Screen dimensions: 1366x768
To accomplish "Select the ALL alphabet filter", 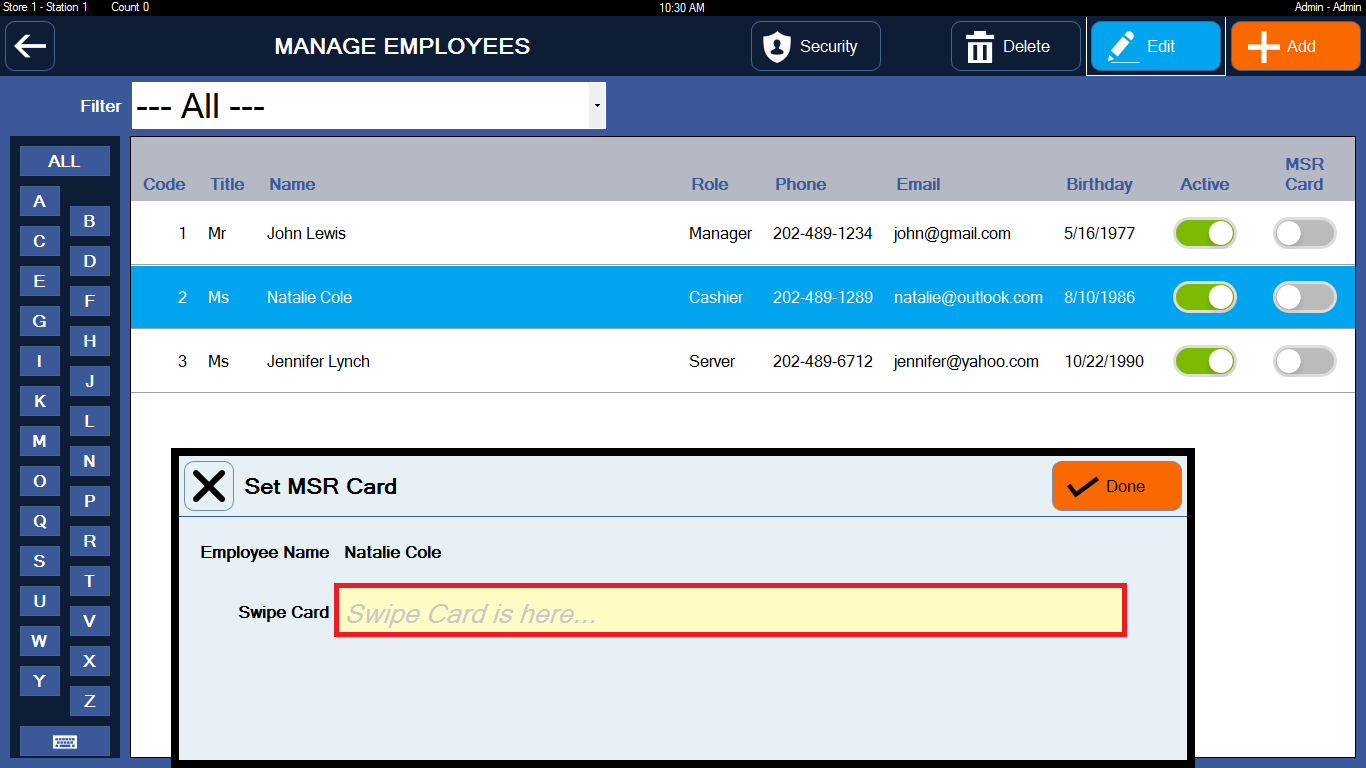I will point(64,160).
